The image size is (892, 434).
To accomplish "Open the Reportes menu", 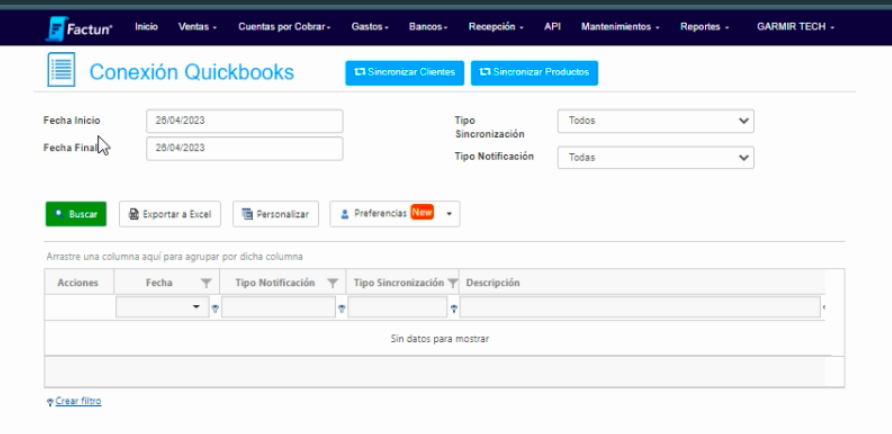I will tap(704, 27).
